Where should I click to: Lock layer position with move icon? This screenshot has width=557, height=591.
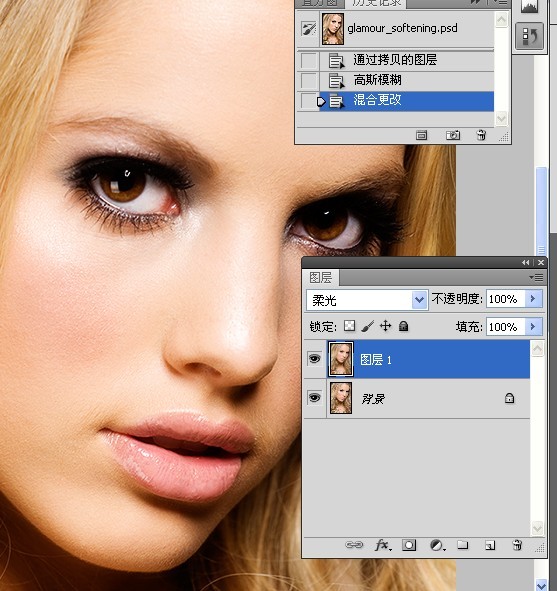(386, 326)
